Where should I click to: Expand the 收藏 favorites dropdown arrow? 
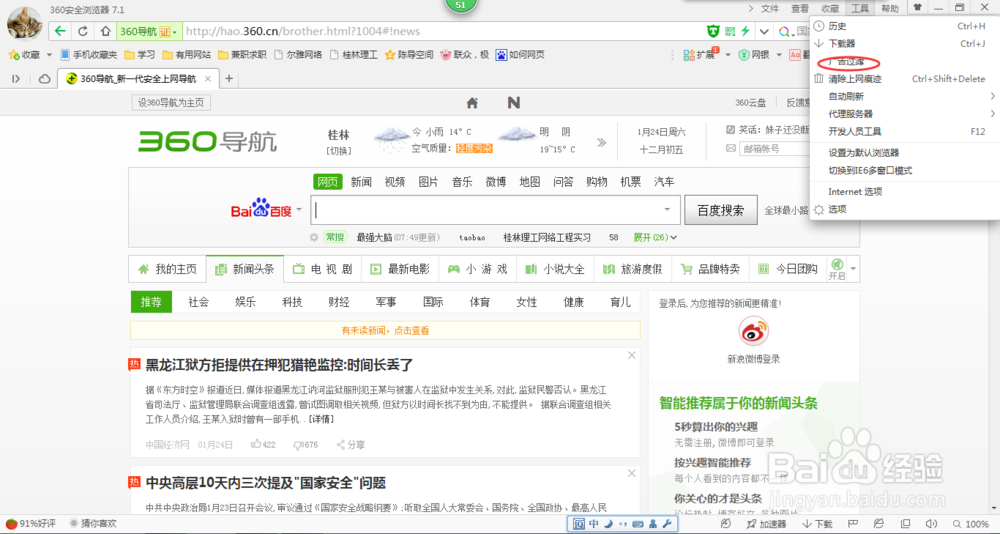pyautogui.click(x=50, y=55)
